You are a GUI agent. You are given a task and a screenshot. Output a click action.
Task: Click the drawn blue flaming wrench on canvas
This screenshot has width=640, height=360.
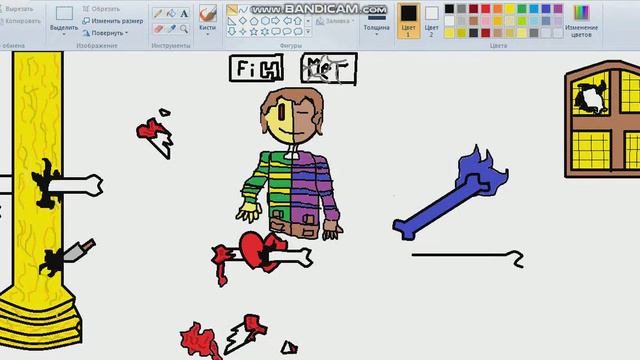coord(450,193)
